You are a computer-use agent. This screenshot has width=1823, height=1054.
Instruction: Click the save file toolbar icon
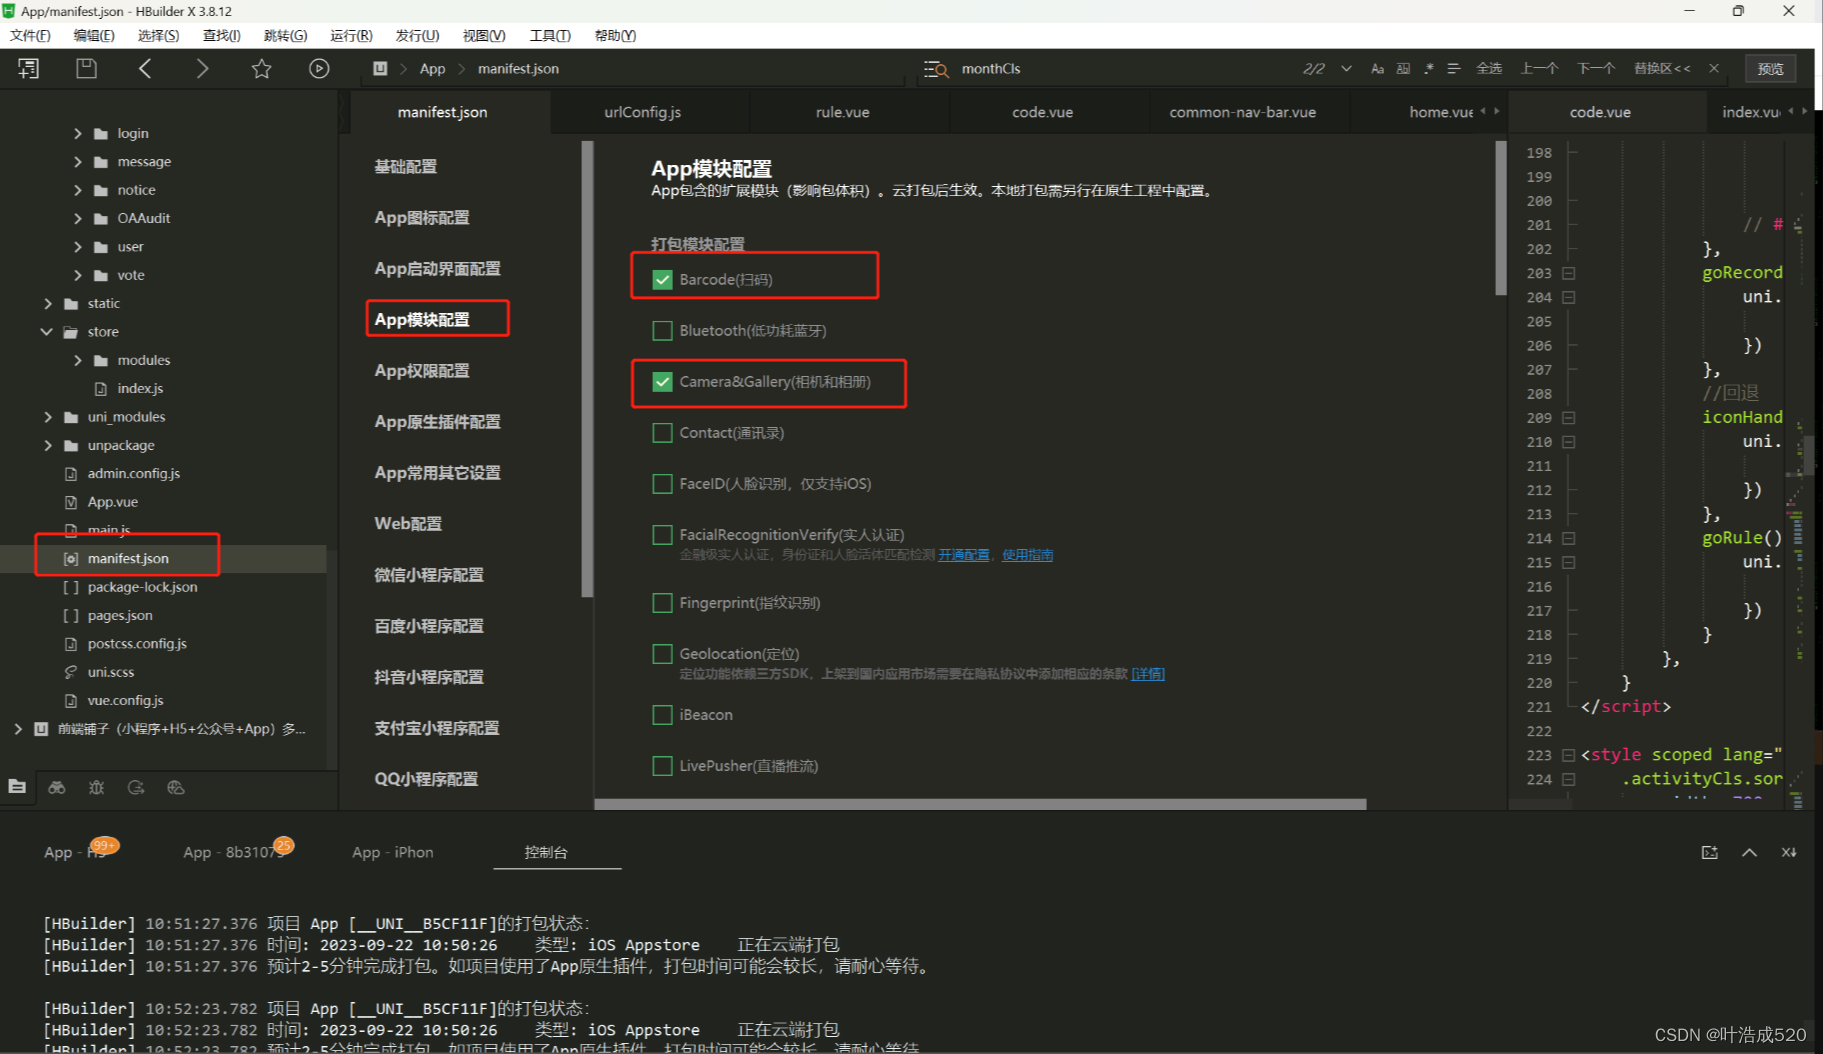pos(87,68)
